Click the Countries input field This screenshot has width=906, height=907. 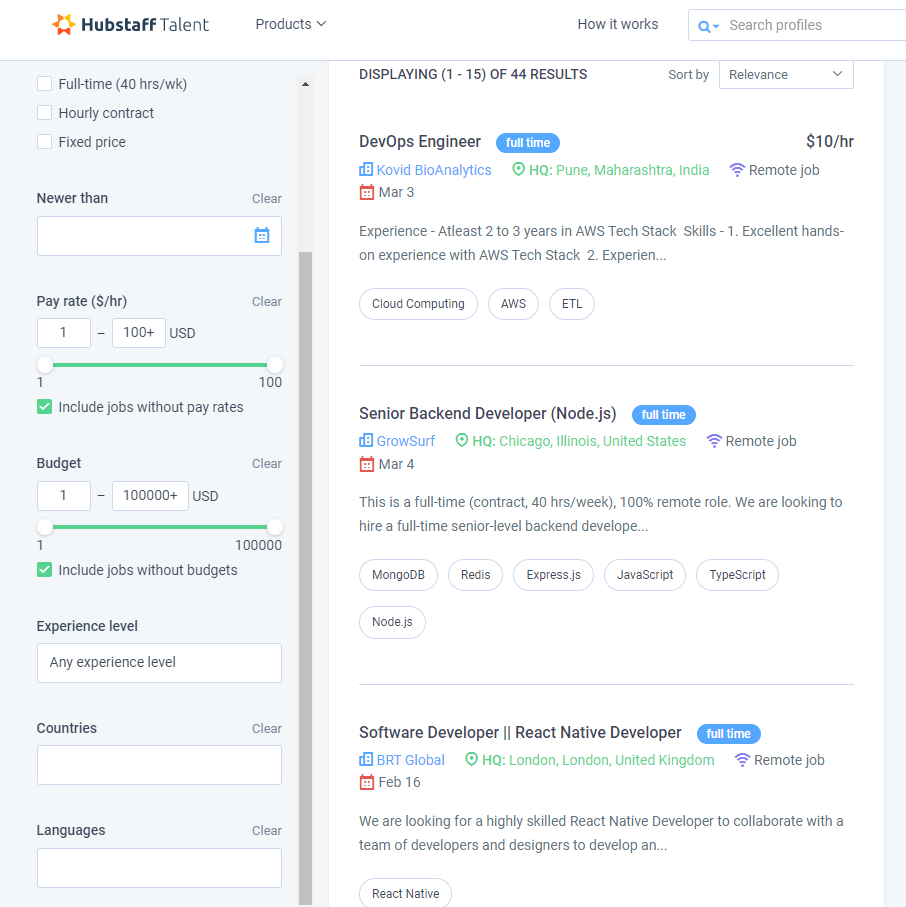click(x=159, y=765)
